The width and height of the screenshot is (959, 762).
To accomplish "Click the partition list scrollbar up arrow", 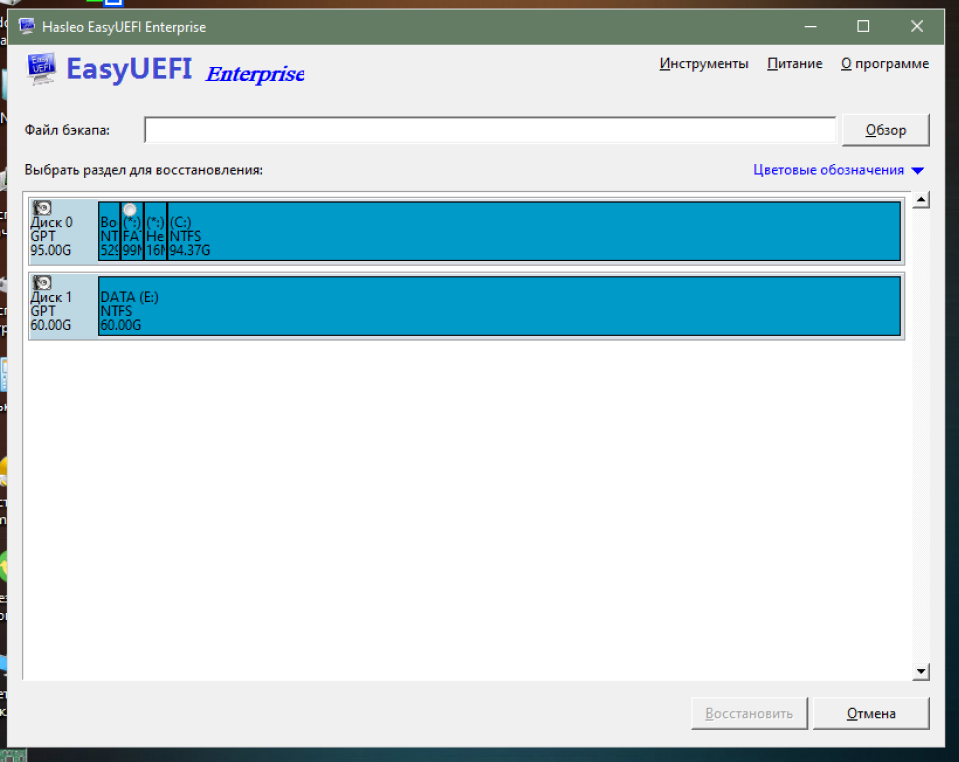I will [x=920, y=200].
